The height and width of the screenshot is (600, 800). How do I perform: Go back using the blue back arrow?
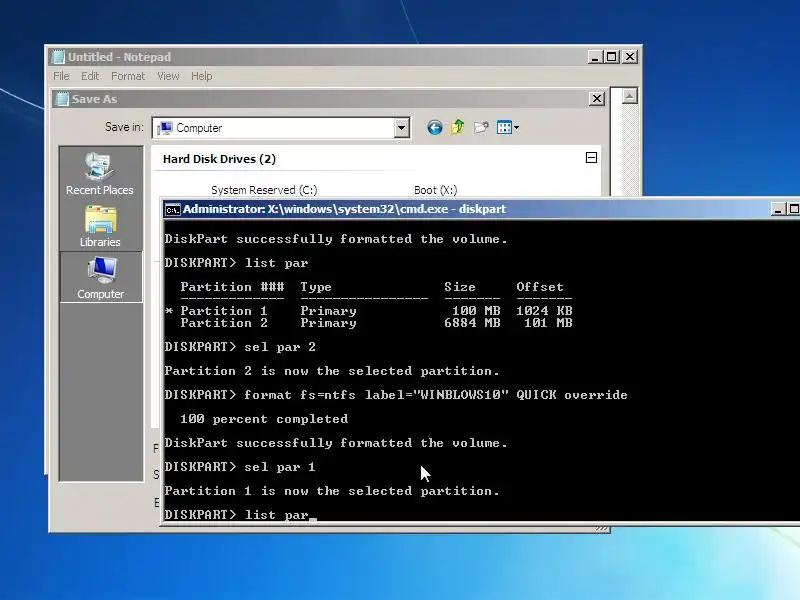pos(435,128)
